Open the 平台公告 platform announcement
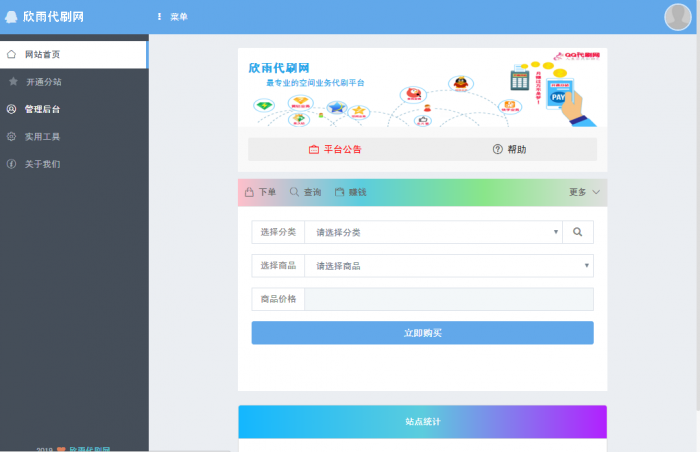The image size is (700, 452). click(x=335, y=149)
